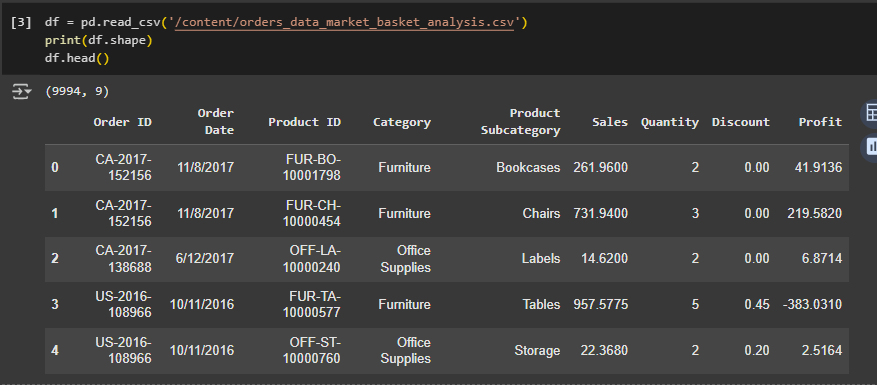The width and height of the screenshot is (877, 385).
Task: Click Product ID OFF-LA-10000240
Action: click(312, 259)
